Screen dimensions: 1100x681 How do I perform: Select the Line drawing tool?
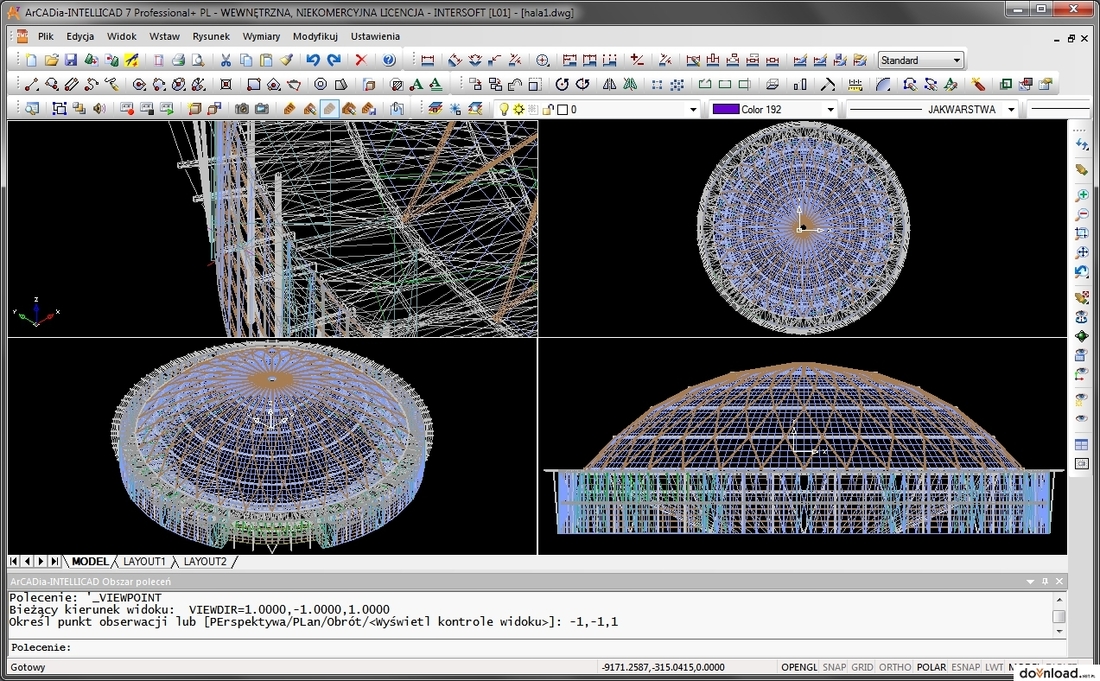pyautogui.click(x=31, y=85)
